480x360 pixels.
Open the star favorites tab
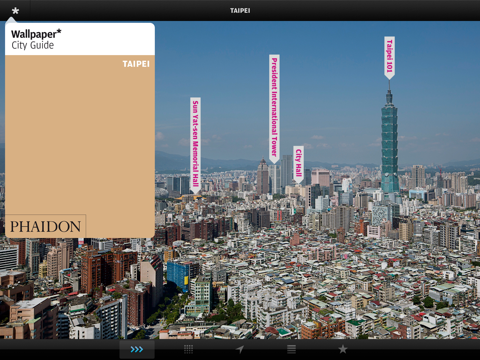(343, 349)
